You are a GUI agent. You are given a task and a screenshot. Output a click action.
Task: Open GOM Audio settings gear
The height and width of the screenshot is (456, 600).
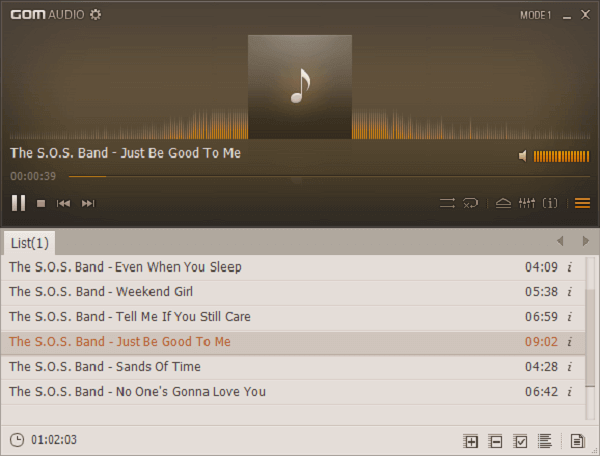pyautogui.click(x=95, y=15)
